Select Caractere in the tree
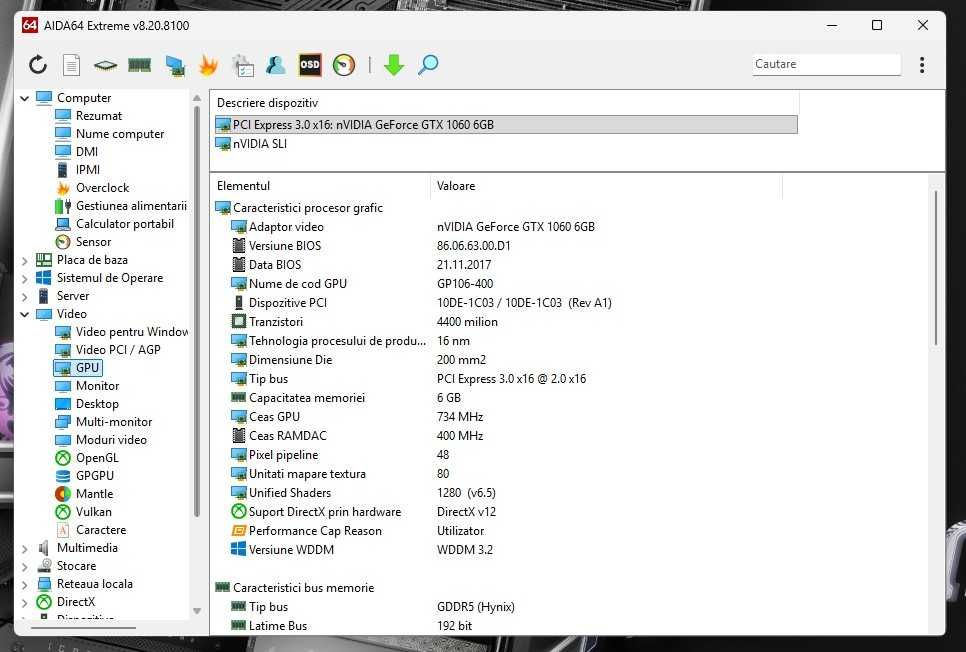The height and width of the screenshot is (652, 966). 100,529
